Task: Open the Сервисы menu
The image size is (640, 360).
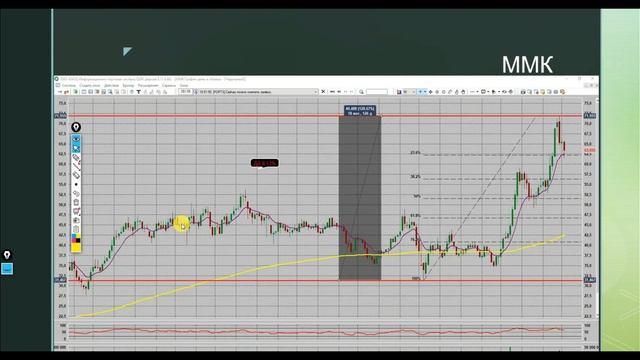Action: click(x=169, y=86)
